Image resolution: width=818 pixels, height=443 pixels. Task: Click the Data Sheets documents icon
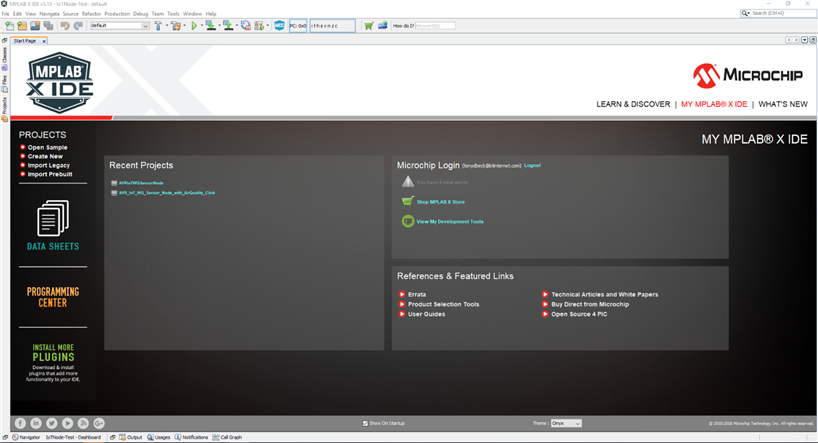coord(53,218)
